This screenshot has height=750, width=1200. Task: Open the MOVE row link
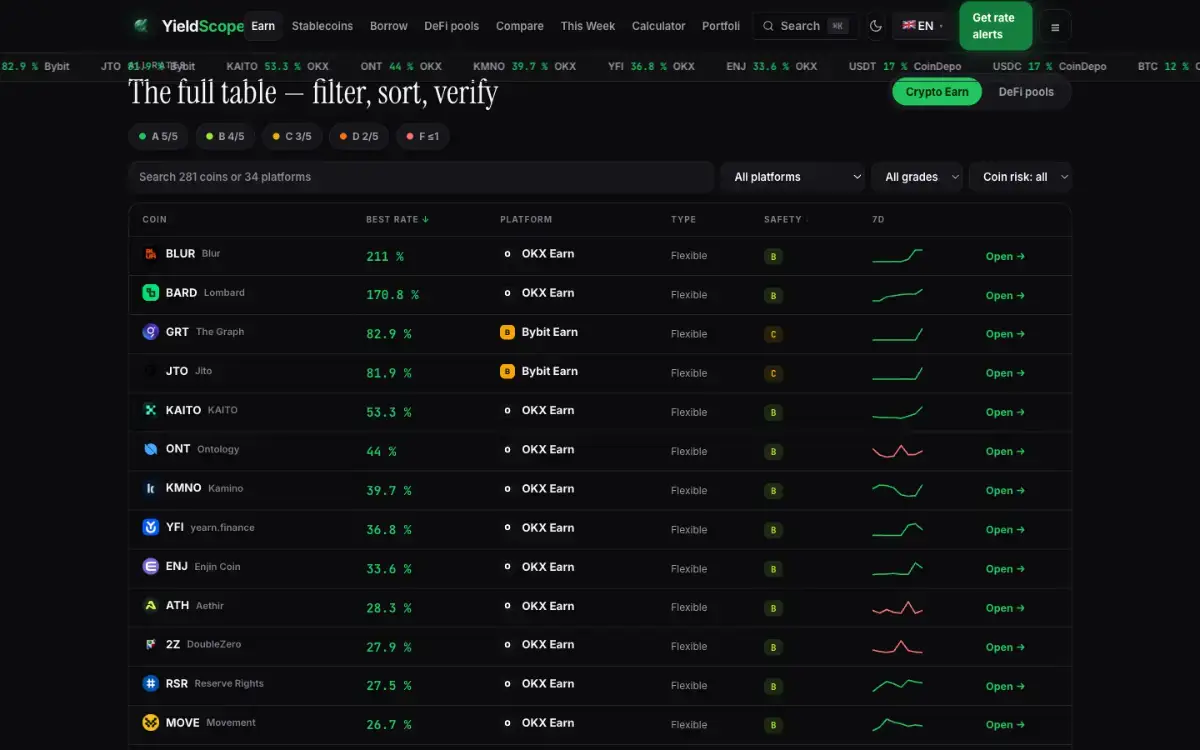click(x=1005, y=725)
